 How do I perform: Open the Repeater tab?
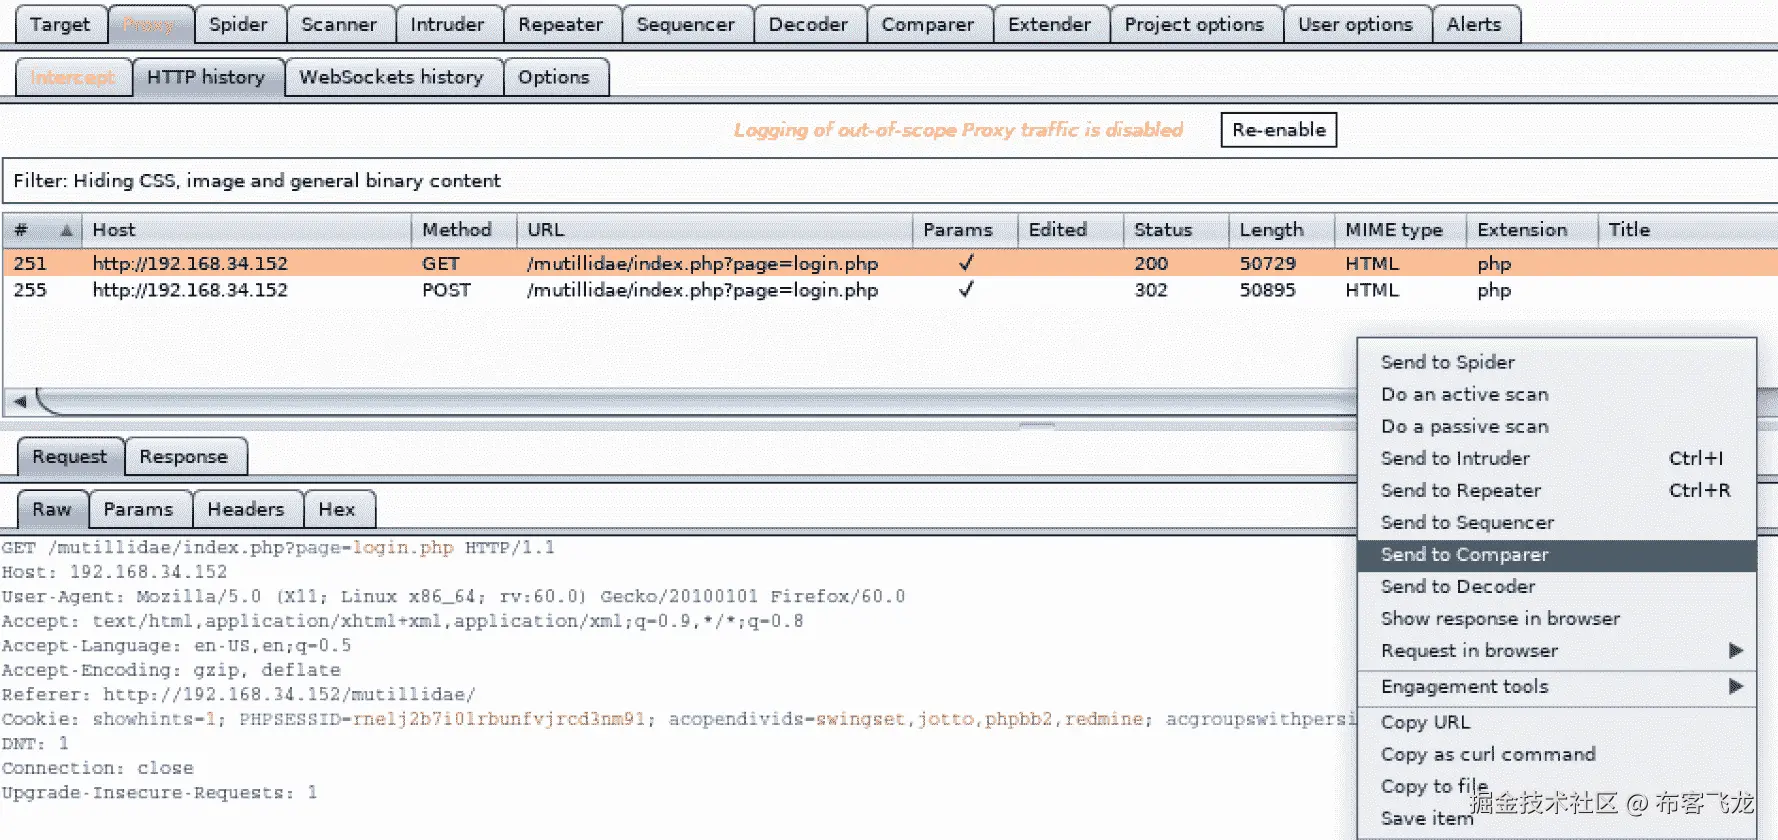560,24
